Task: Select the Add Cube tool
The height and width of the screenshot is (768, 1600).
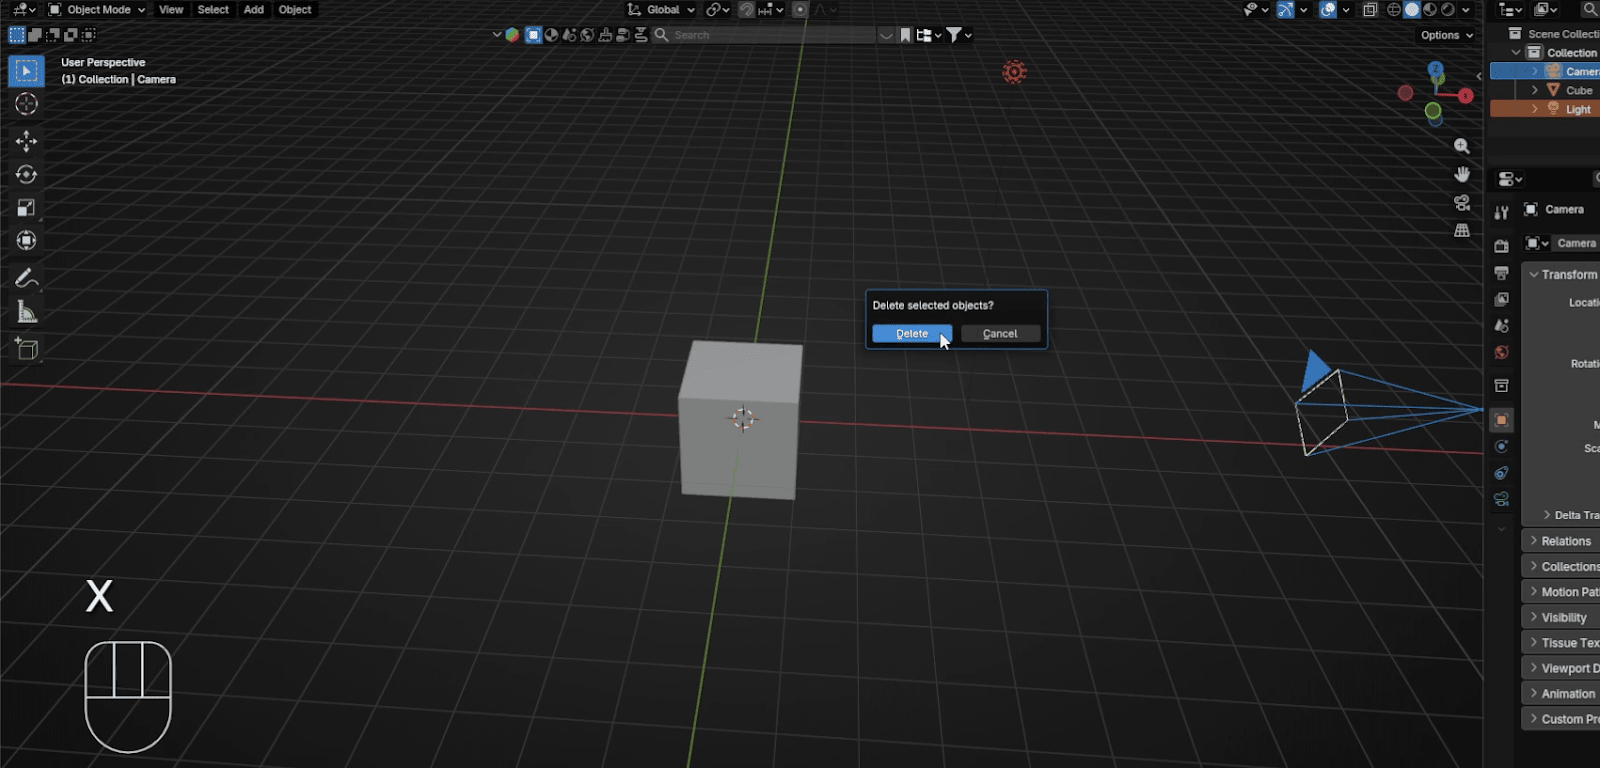Action: (x=26, y=349)
